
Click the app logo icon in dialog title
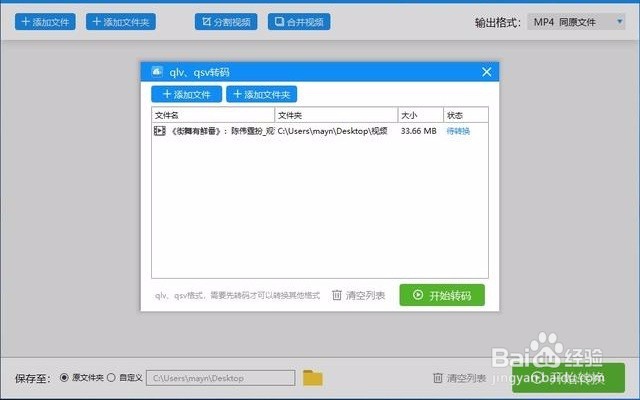(157, 72)
